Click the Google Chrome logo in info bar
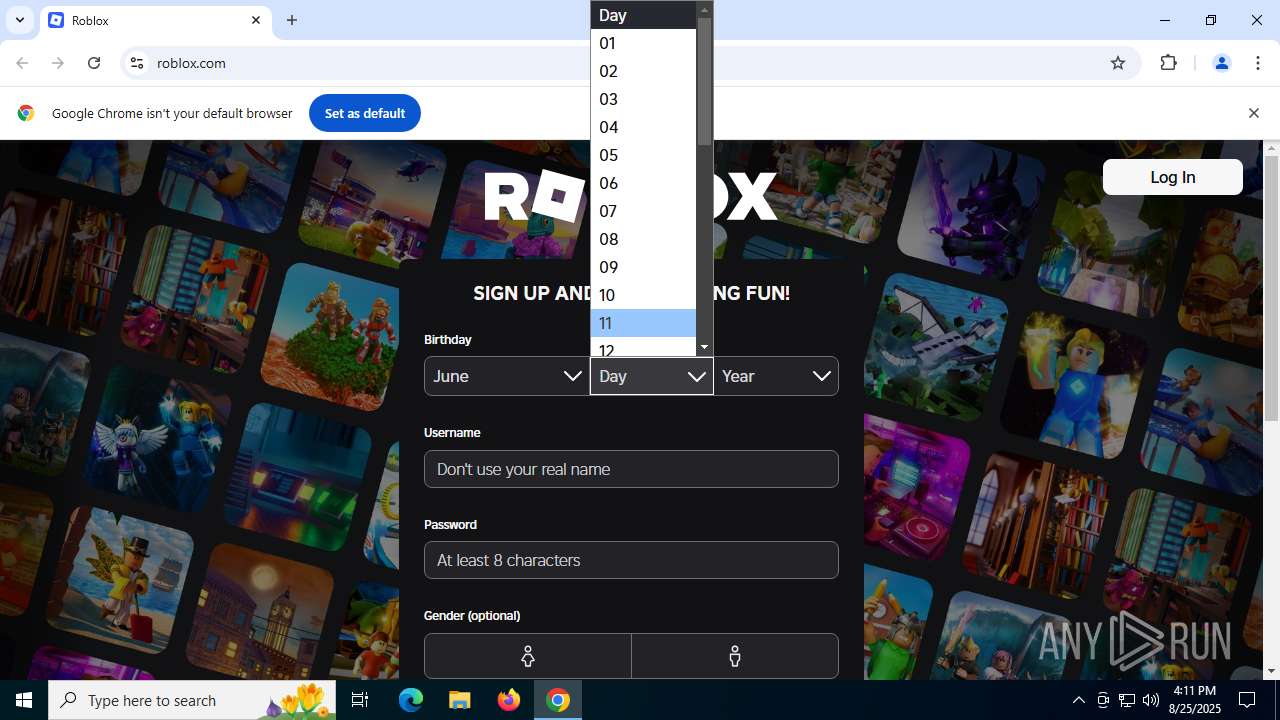Screen dimensions: 1280x720 tap(26, 113)
